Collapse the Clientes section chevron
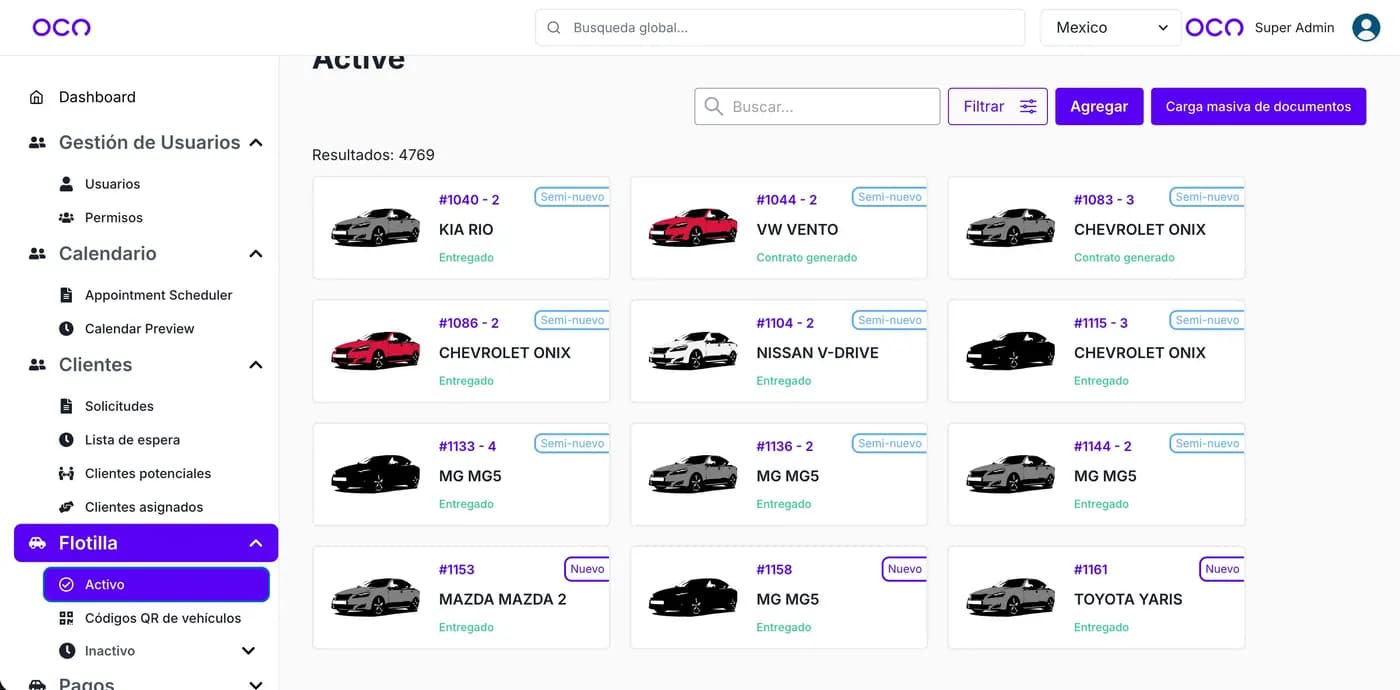 click(256, 365)
